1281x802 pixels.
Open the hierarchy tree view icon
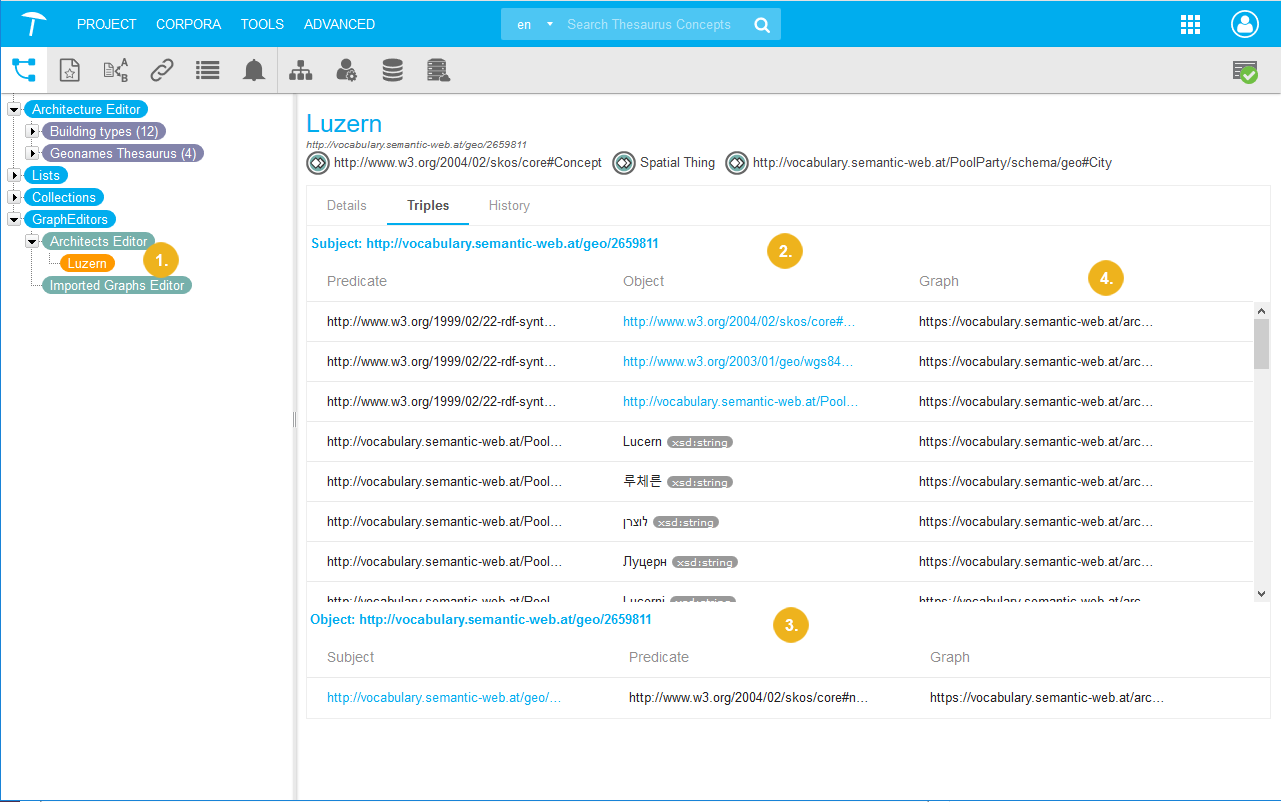coord(23,70)
